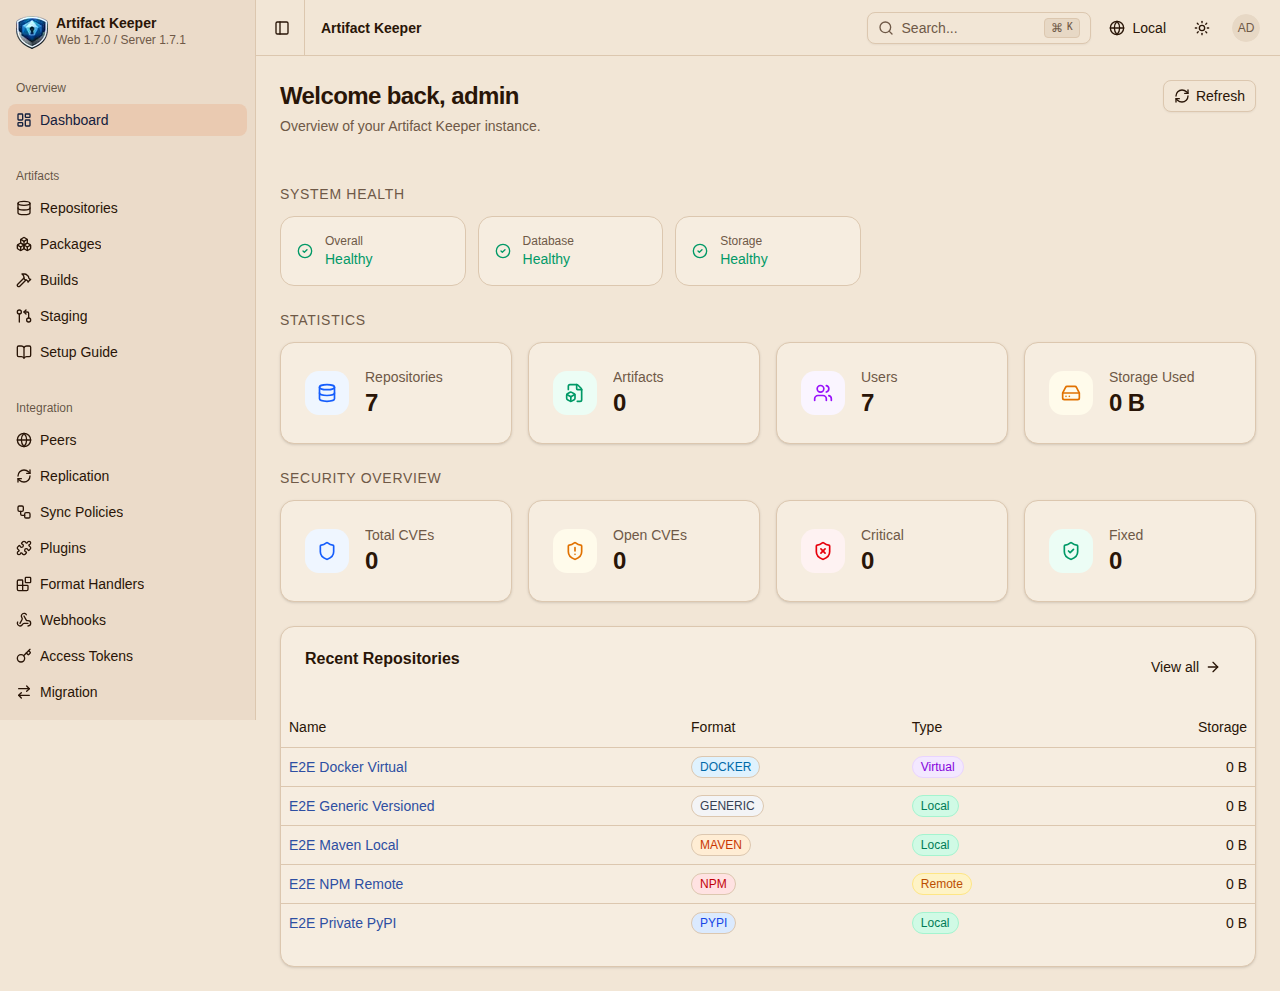Click the Users statistics card icon
The width and height of the screenshot is (1280, 991).
pyautogui.click(x=823, y=393)
